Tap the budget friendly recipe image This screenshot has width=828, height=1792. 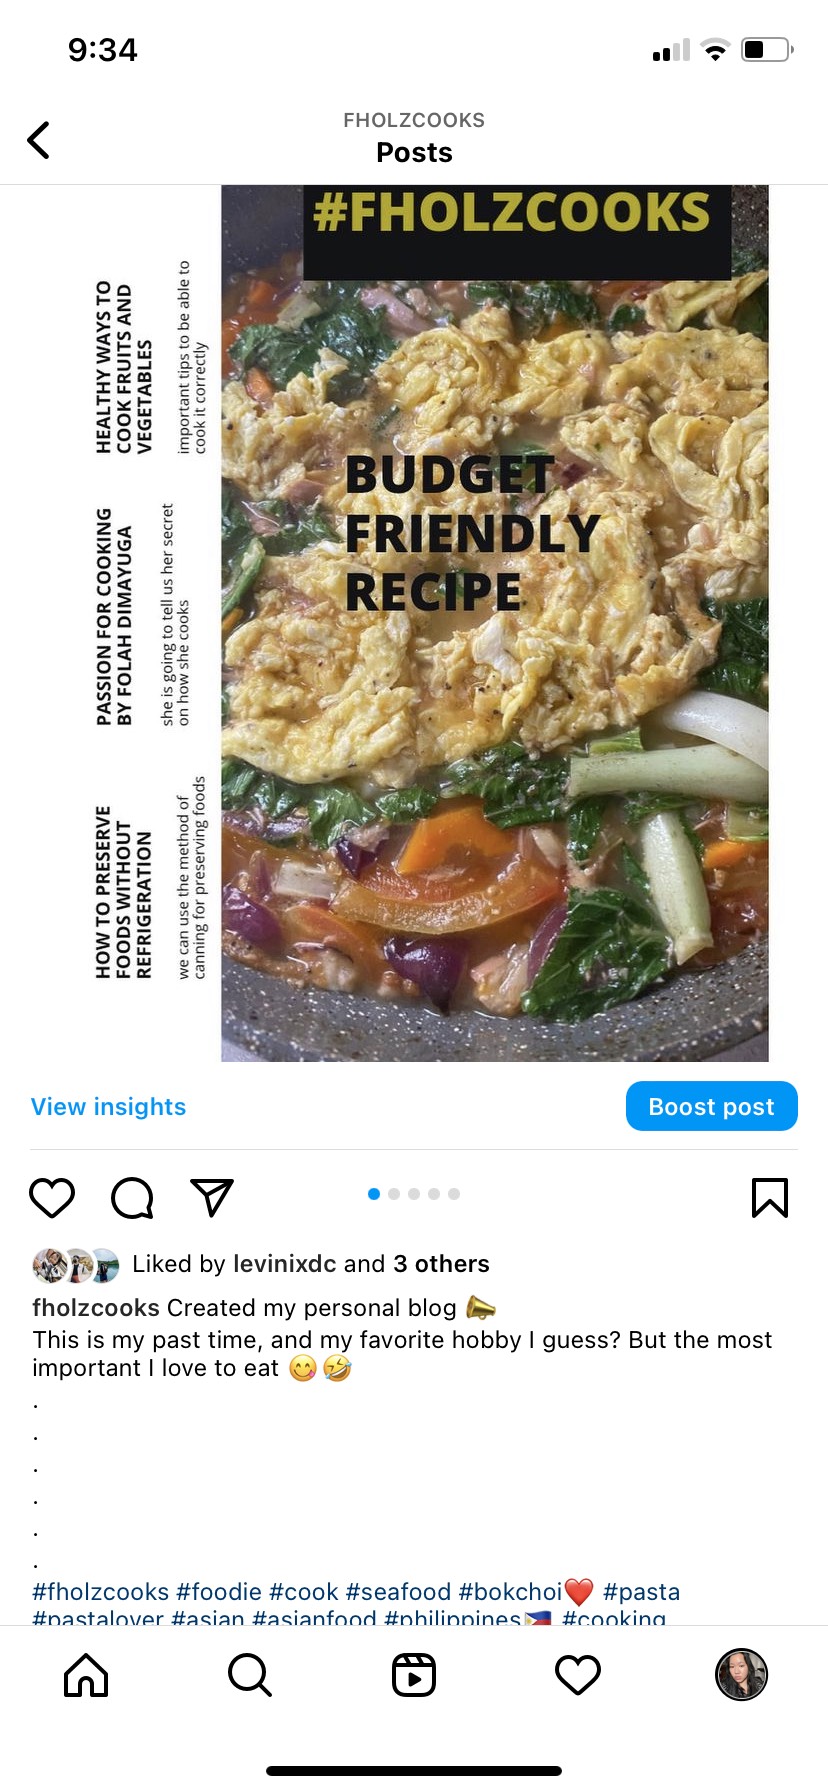(x=495, y=623)
